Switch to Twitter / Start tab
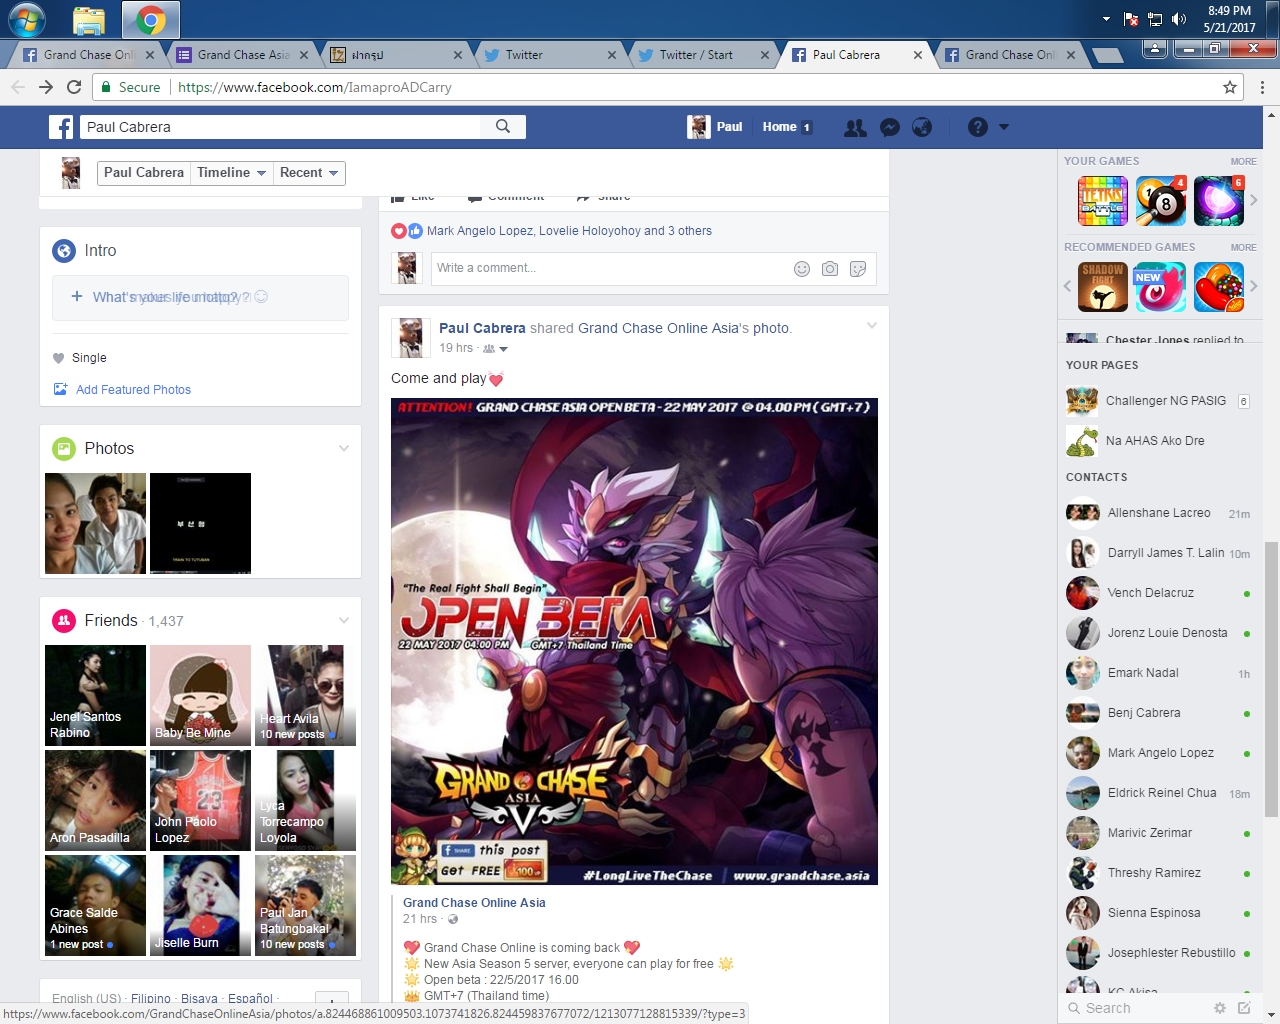 [x=703, y=55]
